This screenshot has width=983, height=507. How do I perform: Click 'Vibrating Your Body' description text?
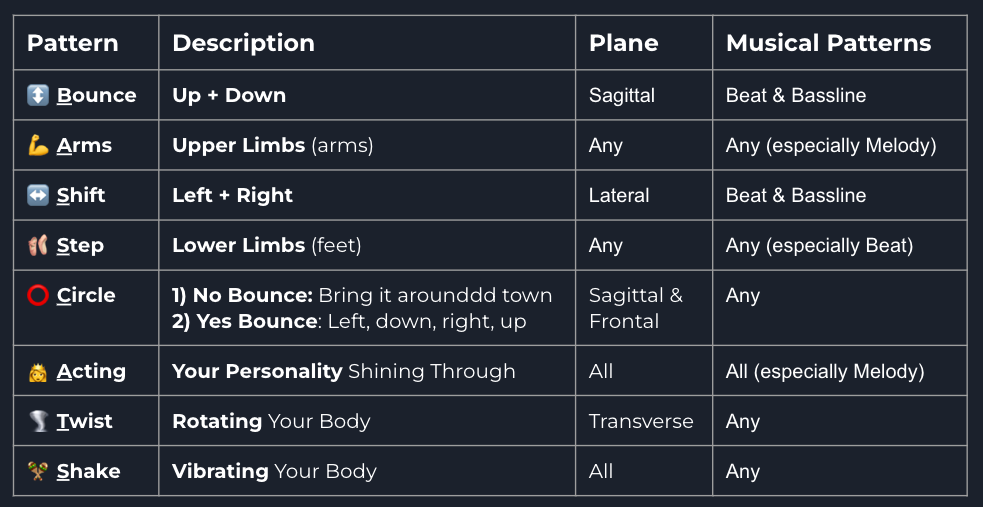(274, 472)
